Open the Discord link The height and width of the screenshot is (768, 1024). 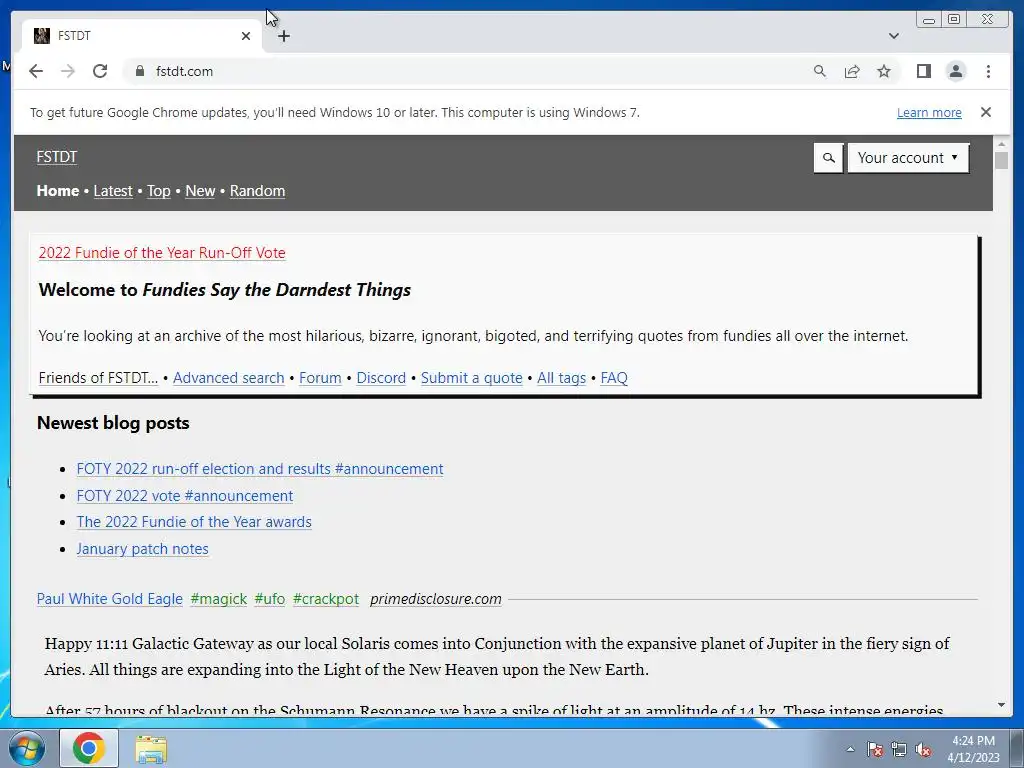pyautogui.click(x=381, y=377)
